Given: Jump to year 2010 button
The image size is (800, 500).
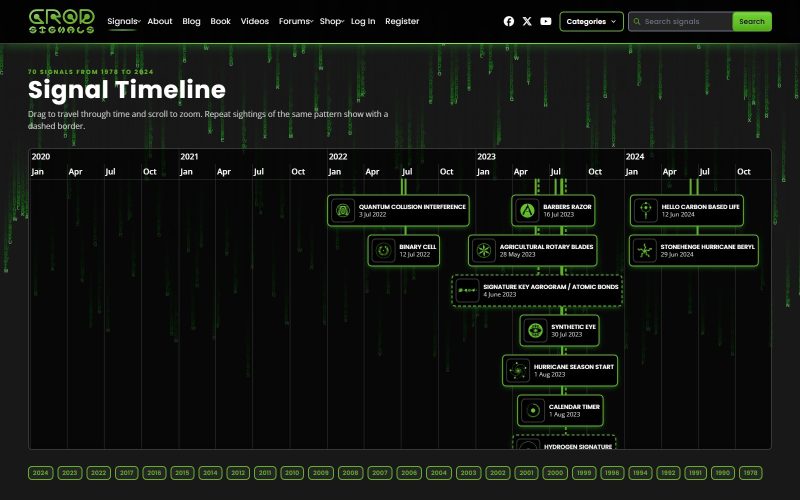Looking at the screenshot, I should pos(292,473).
